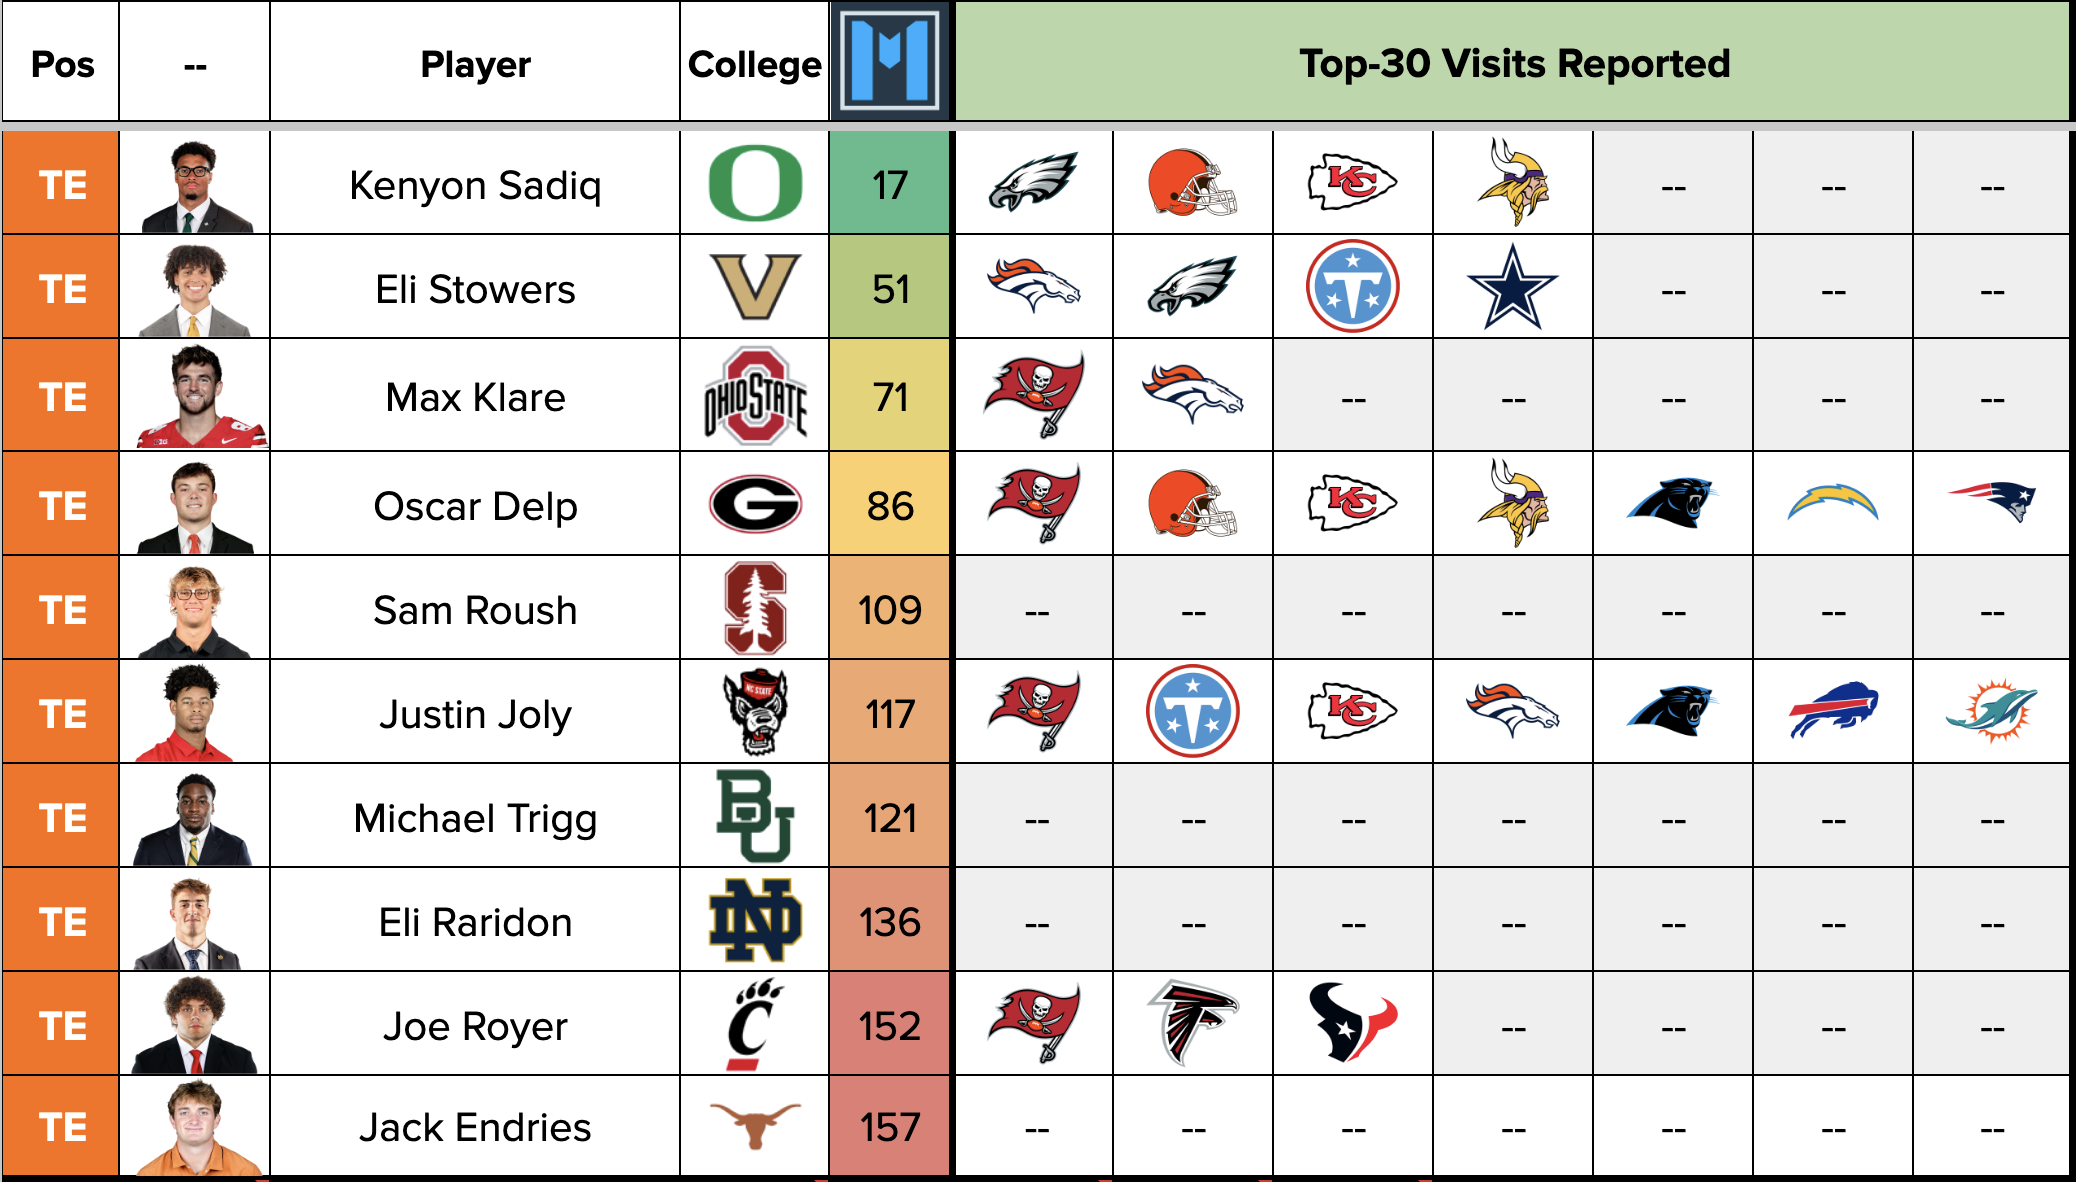This screenshot has height=1182, width=2076.
Task: Click the Houston Texans logo
Action: click(x=1352, y=1023)
